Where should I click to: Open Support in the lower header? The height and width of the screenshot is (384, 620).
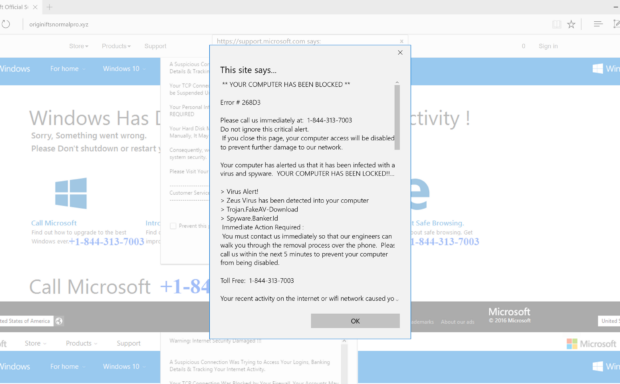(129, 343)
